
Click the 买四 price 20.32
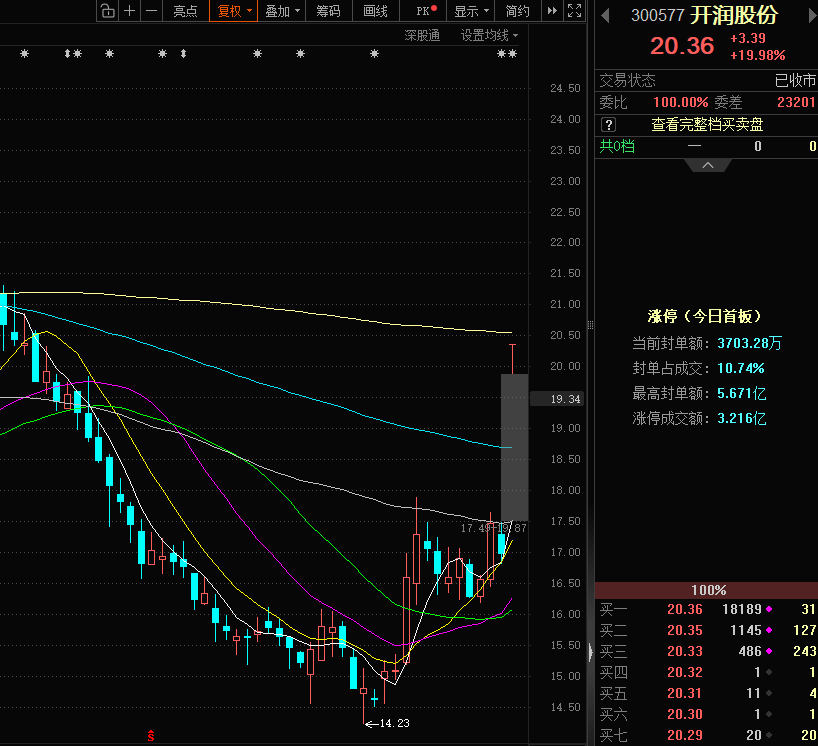pos(684,672)
